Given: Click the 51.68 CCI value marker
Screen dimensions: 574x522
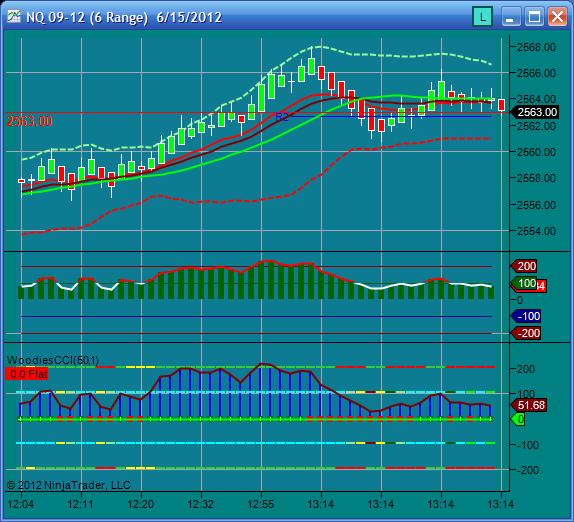Looking at the screenshot, I should 529,405.
